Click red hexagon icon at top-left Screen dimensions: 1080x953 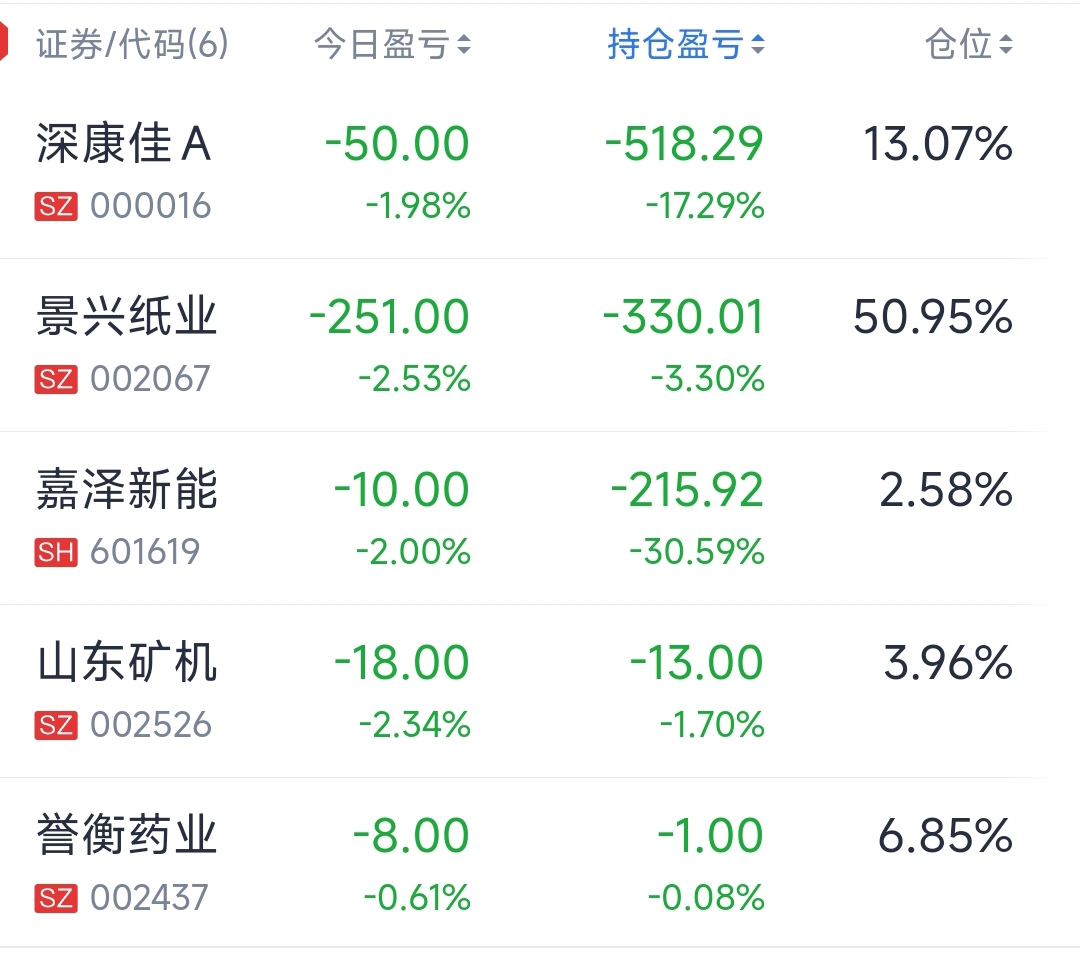pyautogui.click(x=3, y=41)
